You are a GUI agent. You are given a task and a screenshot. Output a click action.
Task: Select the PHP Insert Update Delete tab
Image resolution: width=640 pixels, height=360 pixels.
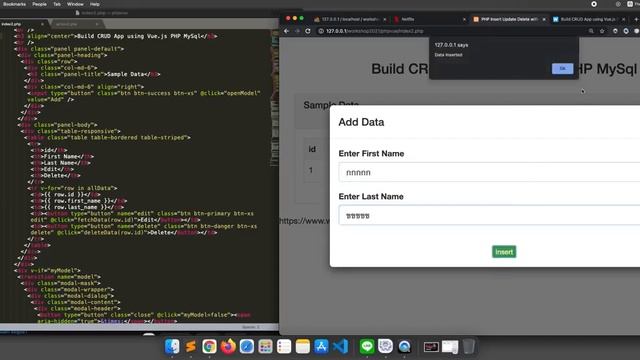click(x=508, y=19)
